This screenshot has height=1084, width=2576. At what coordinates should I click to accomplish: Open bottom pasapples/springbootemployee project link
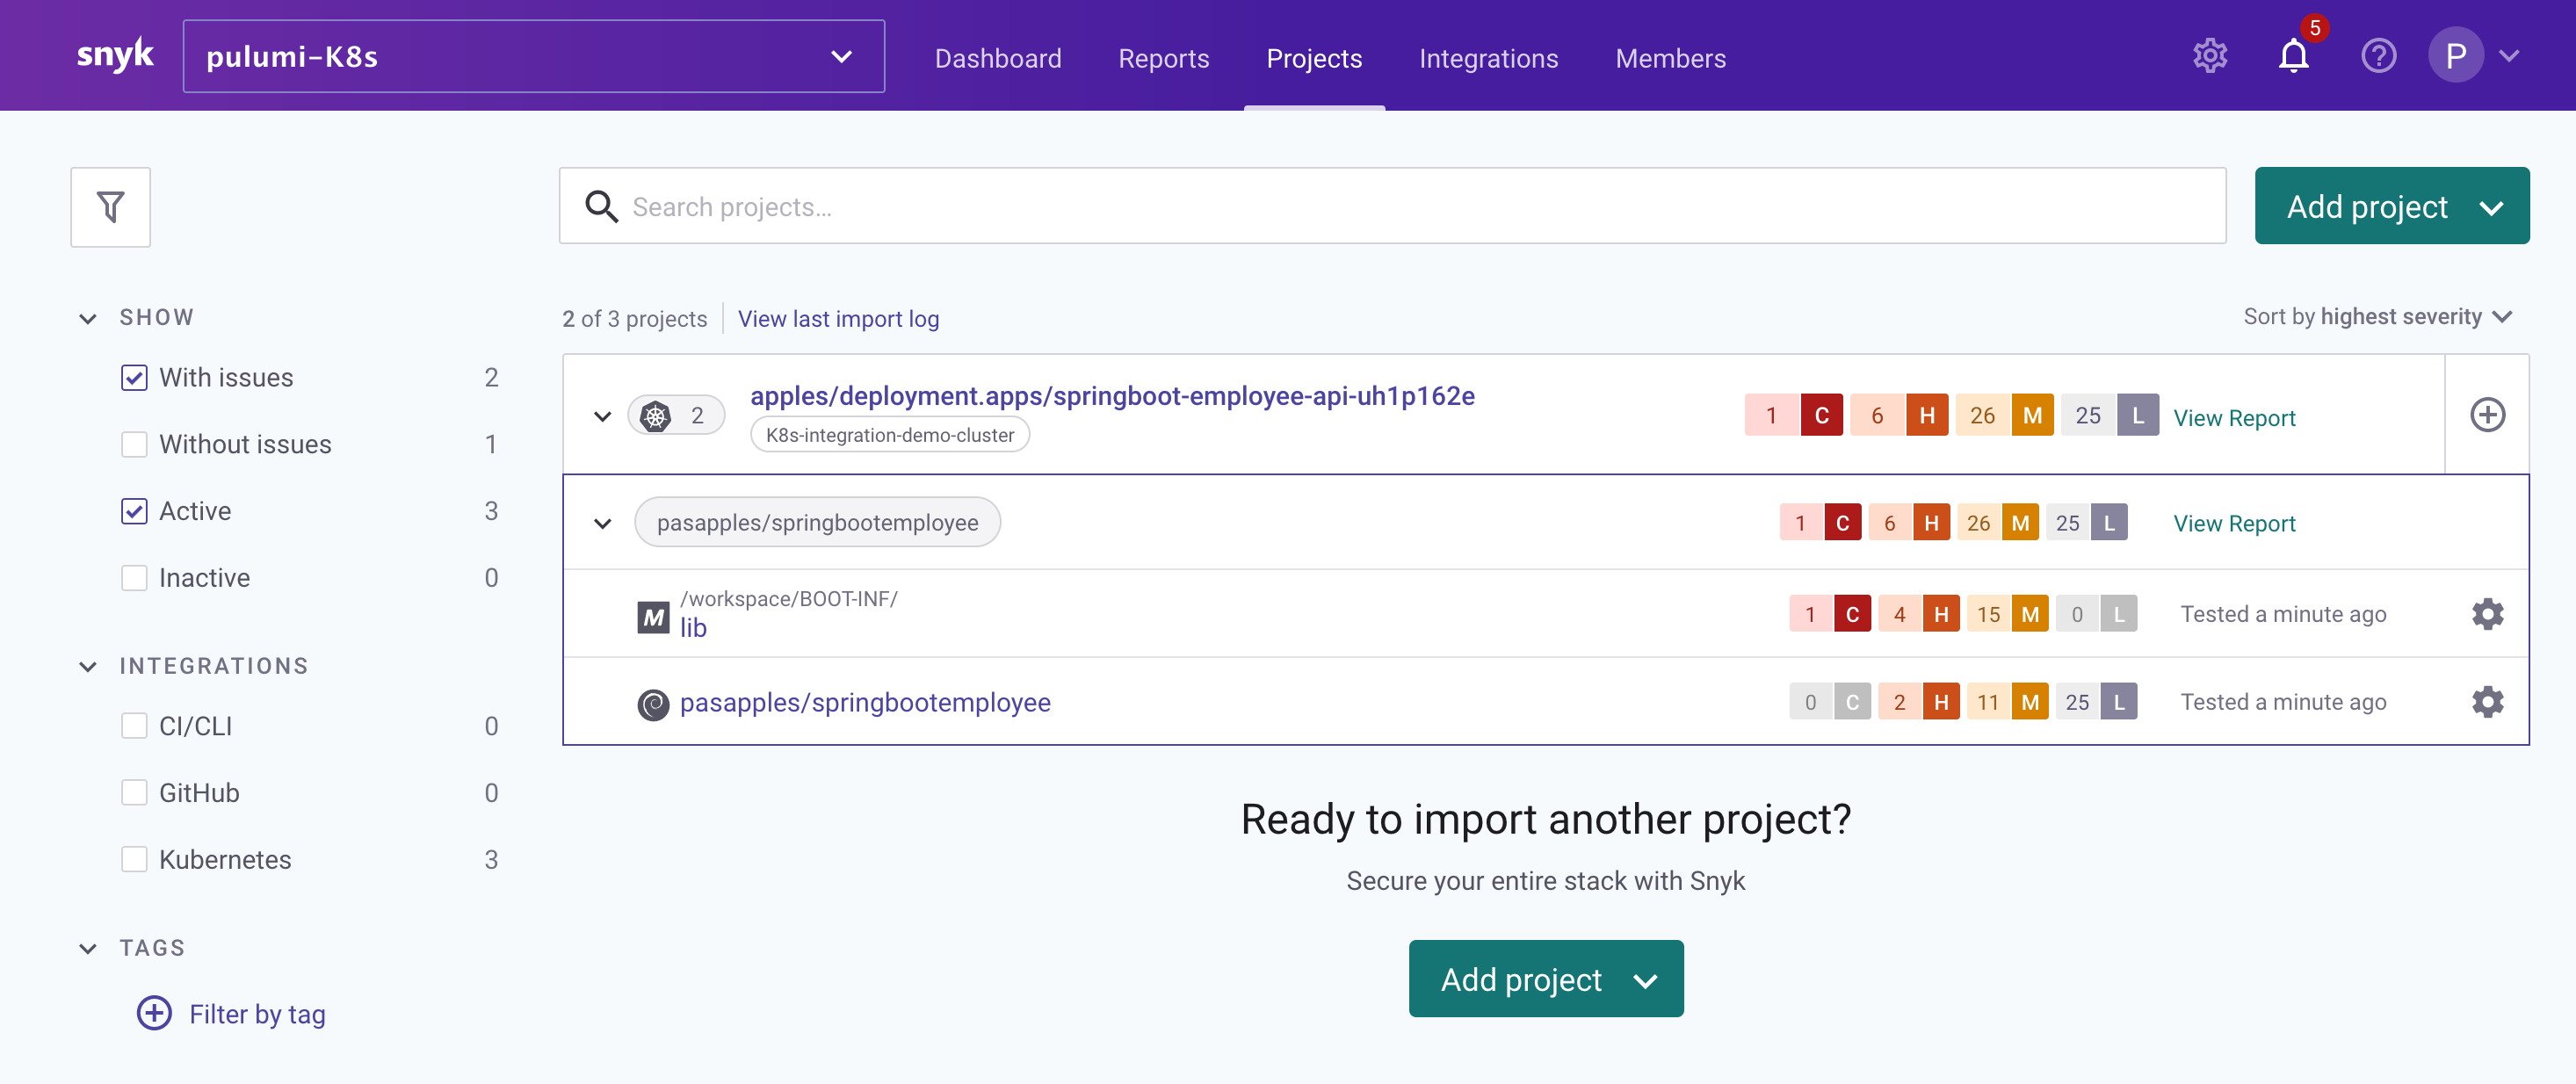point(865,703)
